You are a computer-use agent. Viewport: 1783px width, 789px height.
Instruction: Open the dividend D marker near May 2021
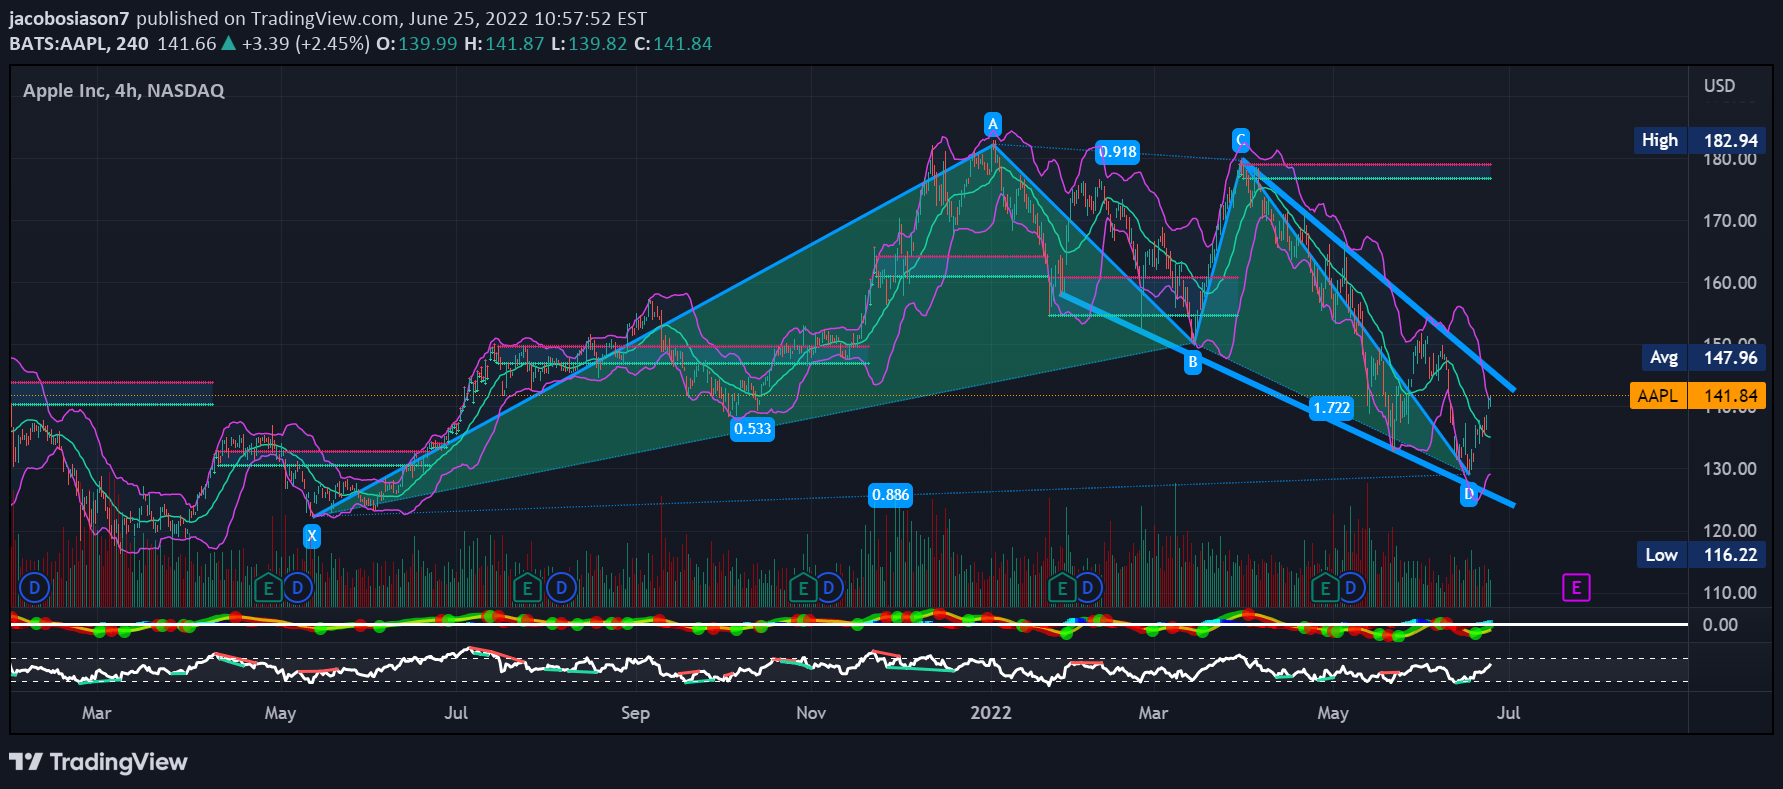(297, 588)
